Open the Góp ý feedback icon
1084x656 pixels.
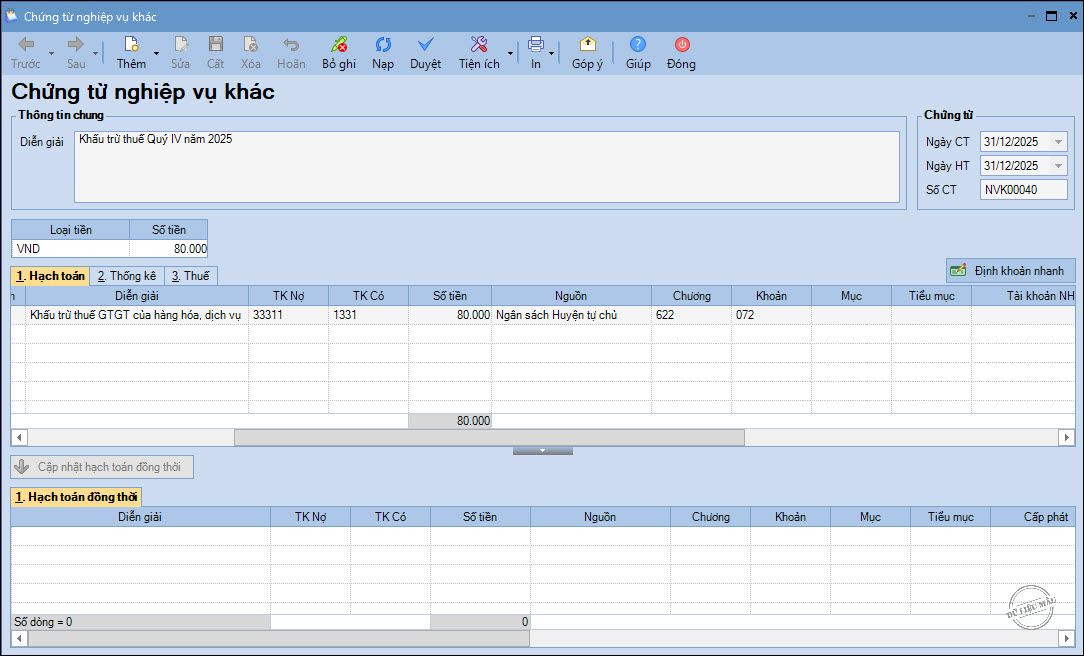tap(587, 45)
